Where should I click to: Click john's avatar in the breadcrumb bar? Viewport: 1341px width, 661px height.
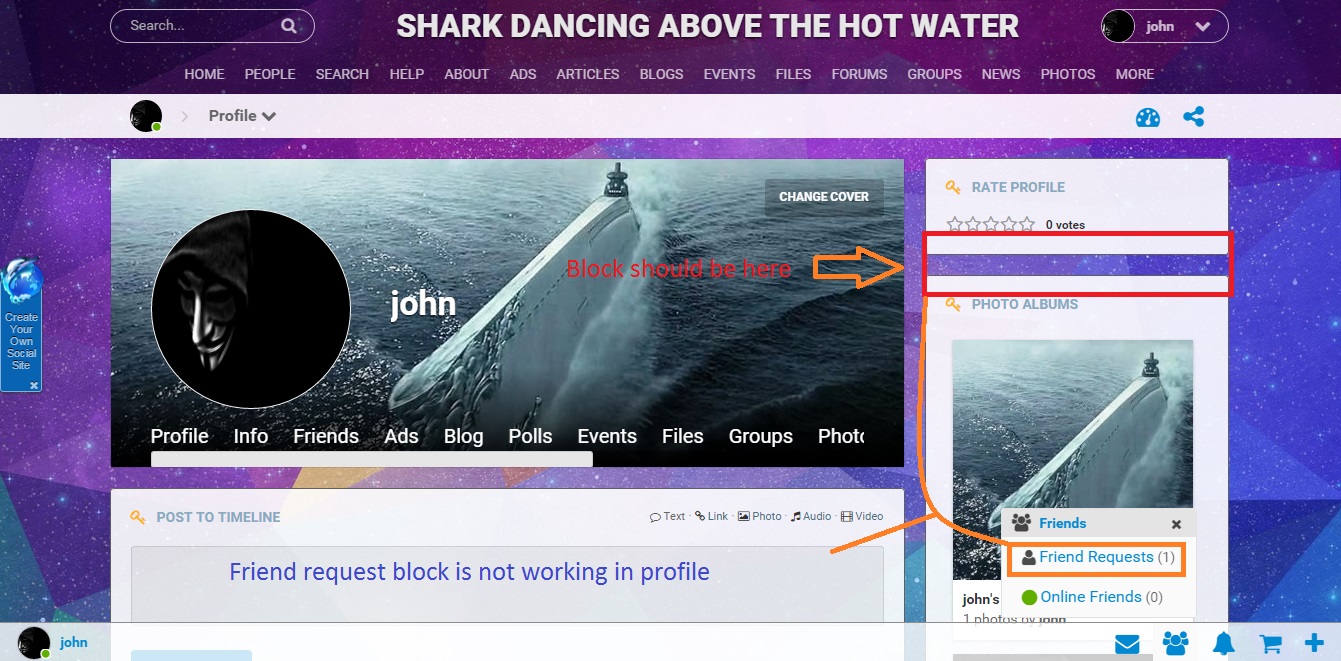click(x=146, y=116)
